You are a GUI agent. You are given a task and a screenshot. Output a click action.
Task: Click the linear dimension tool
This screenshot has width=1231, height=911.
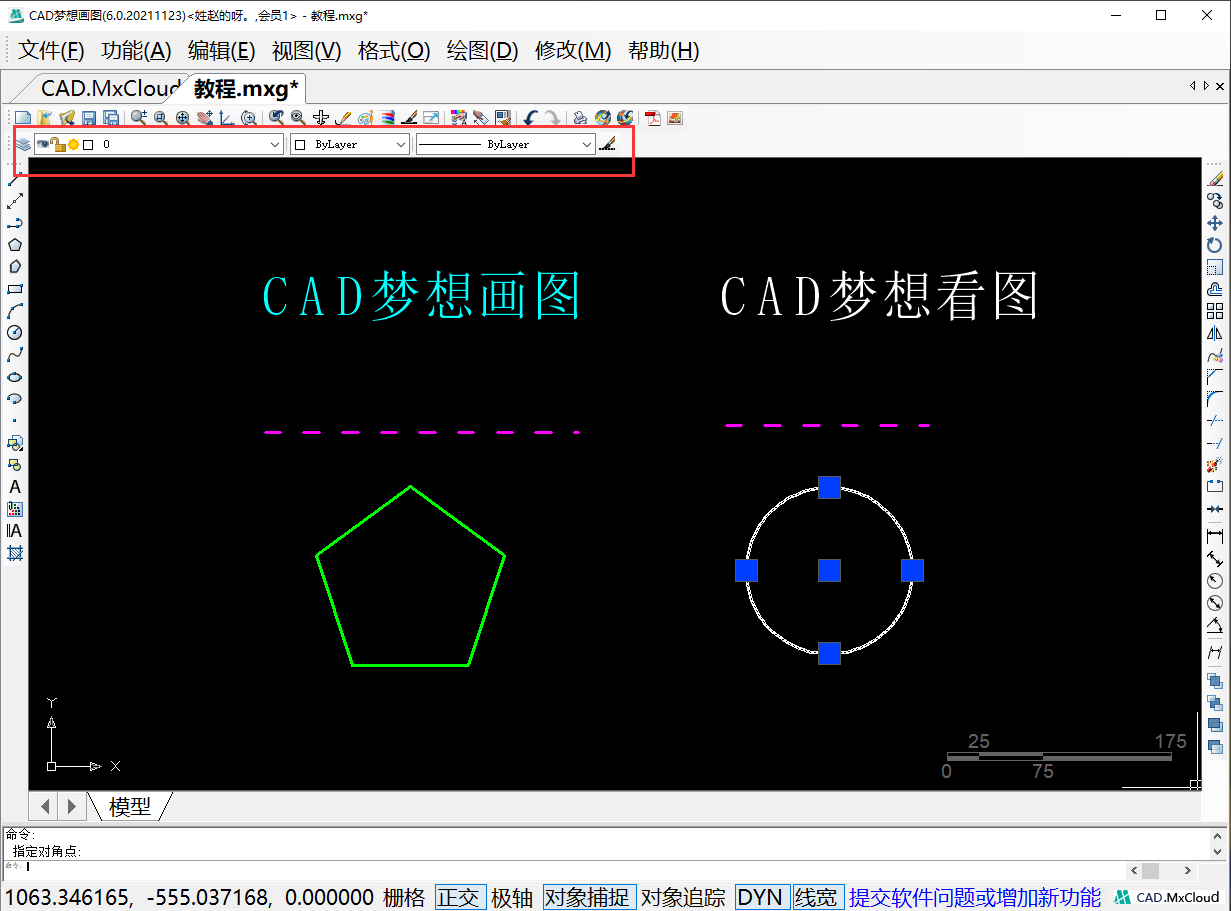pos(1215,537)
